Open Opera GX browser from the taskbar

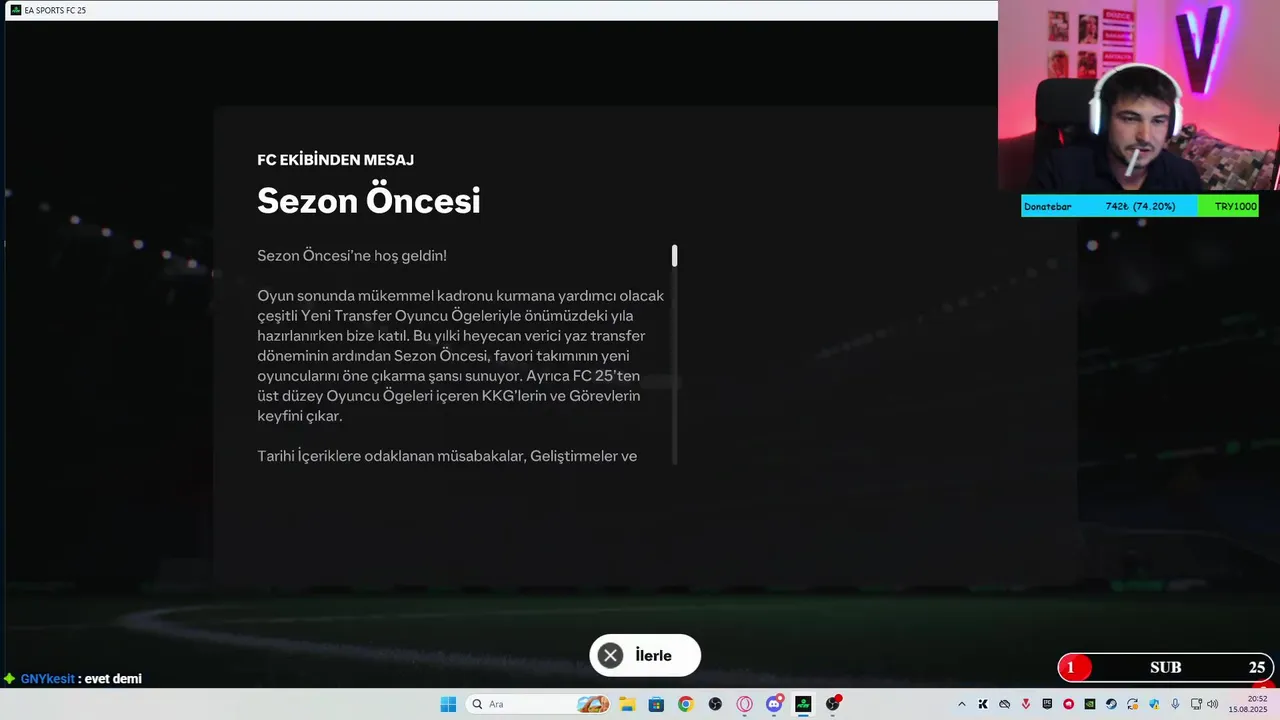744,704
